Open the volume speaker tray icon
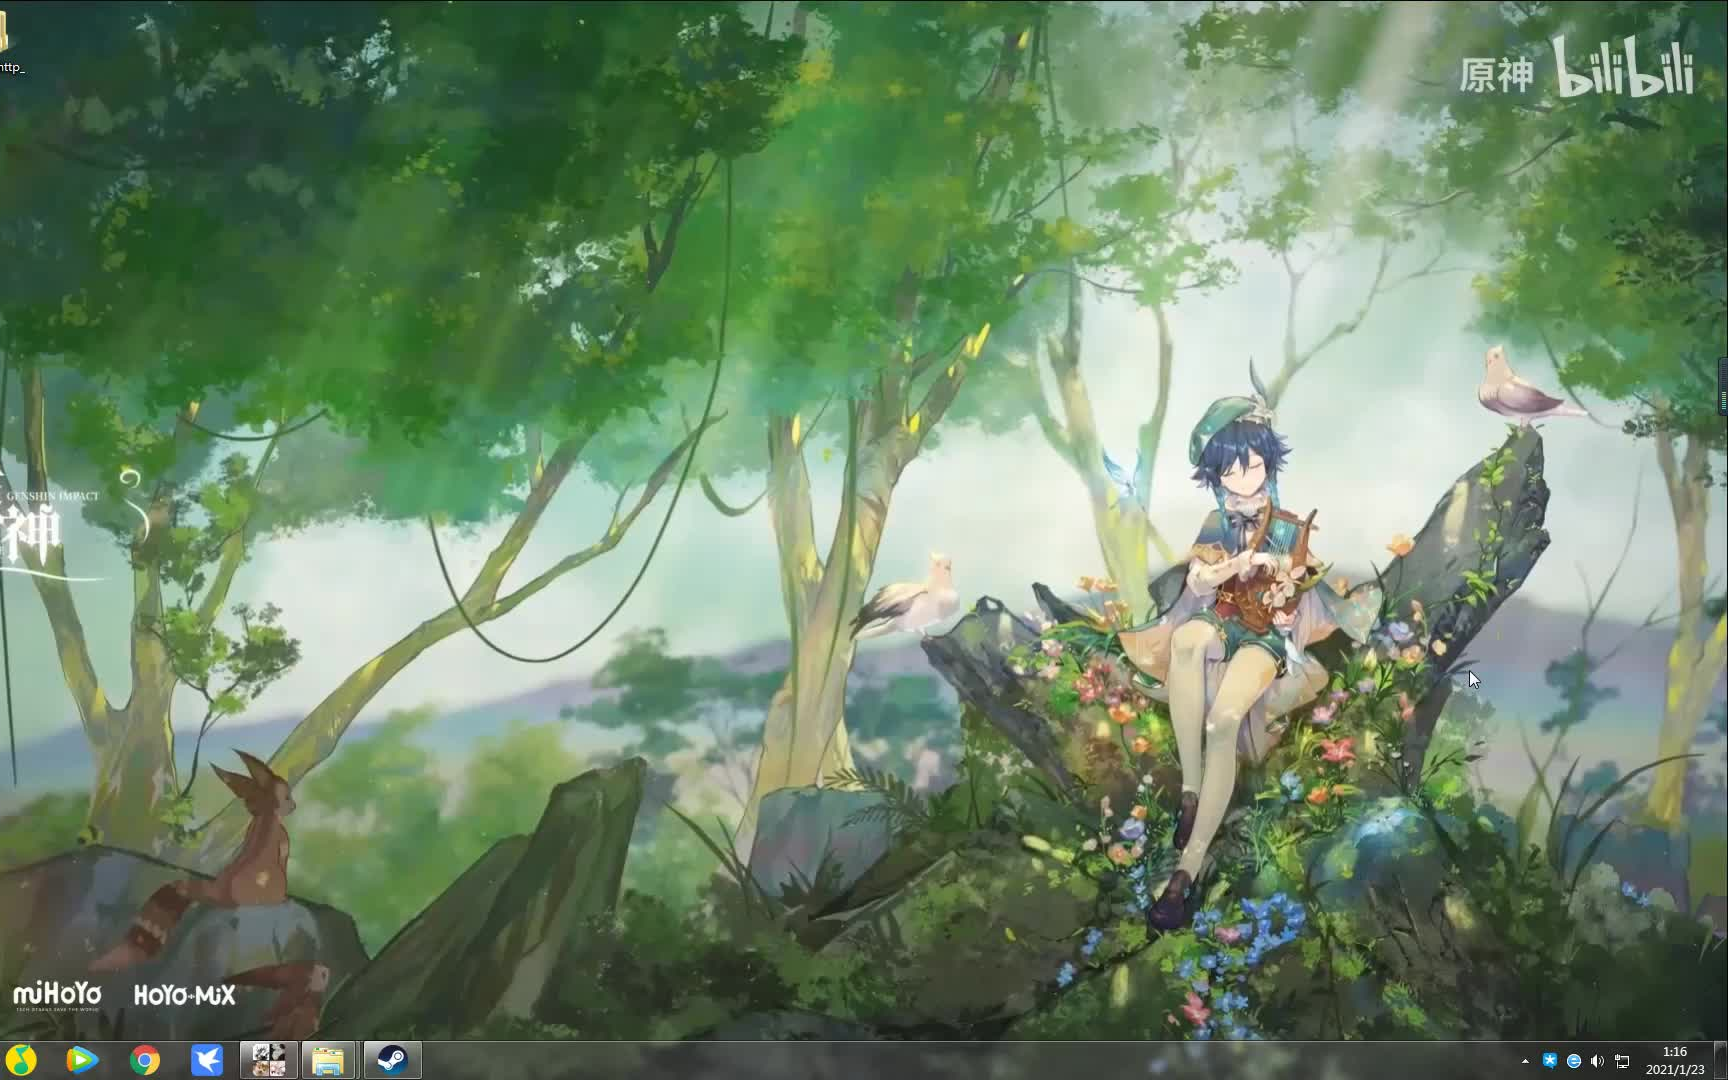The image size is (1728, 1080). pos(1597,1061)
